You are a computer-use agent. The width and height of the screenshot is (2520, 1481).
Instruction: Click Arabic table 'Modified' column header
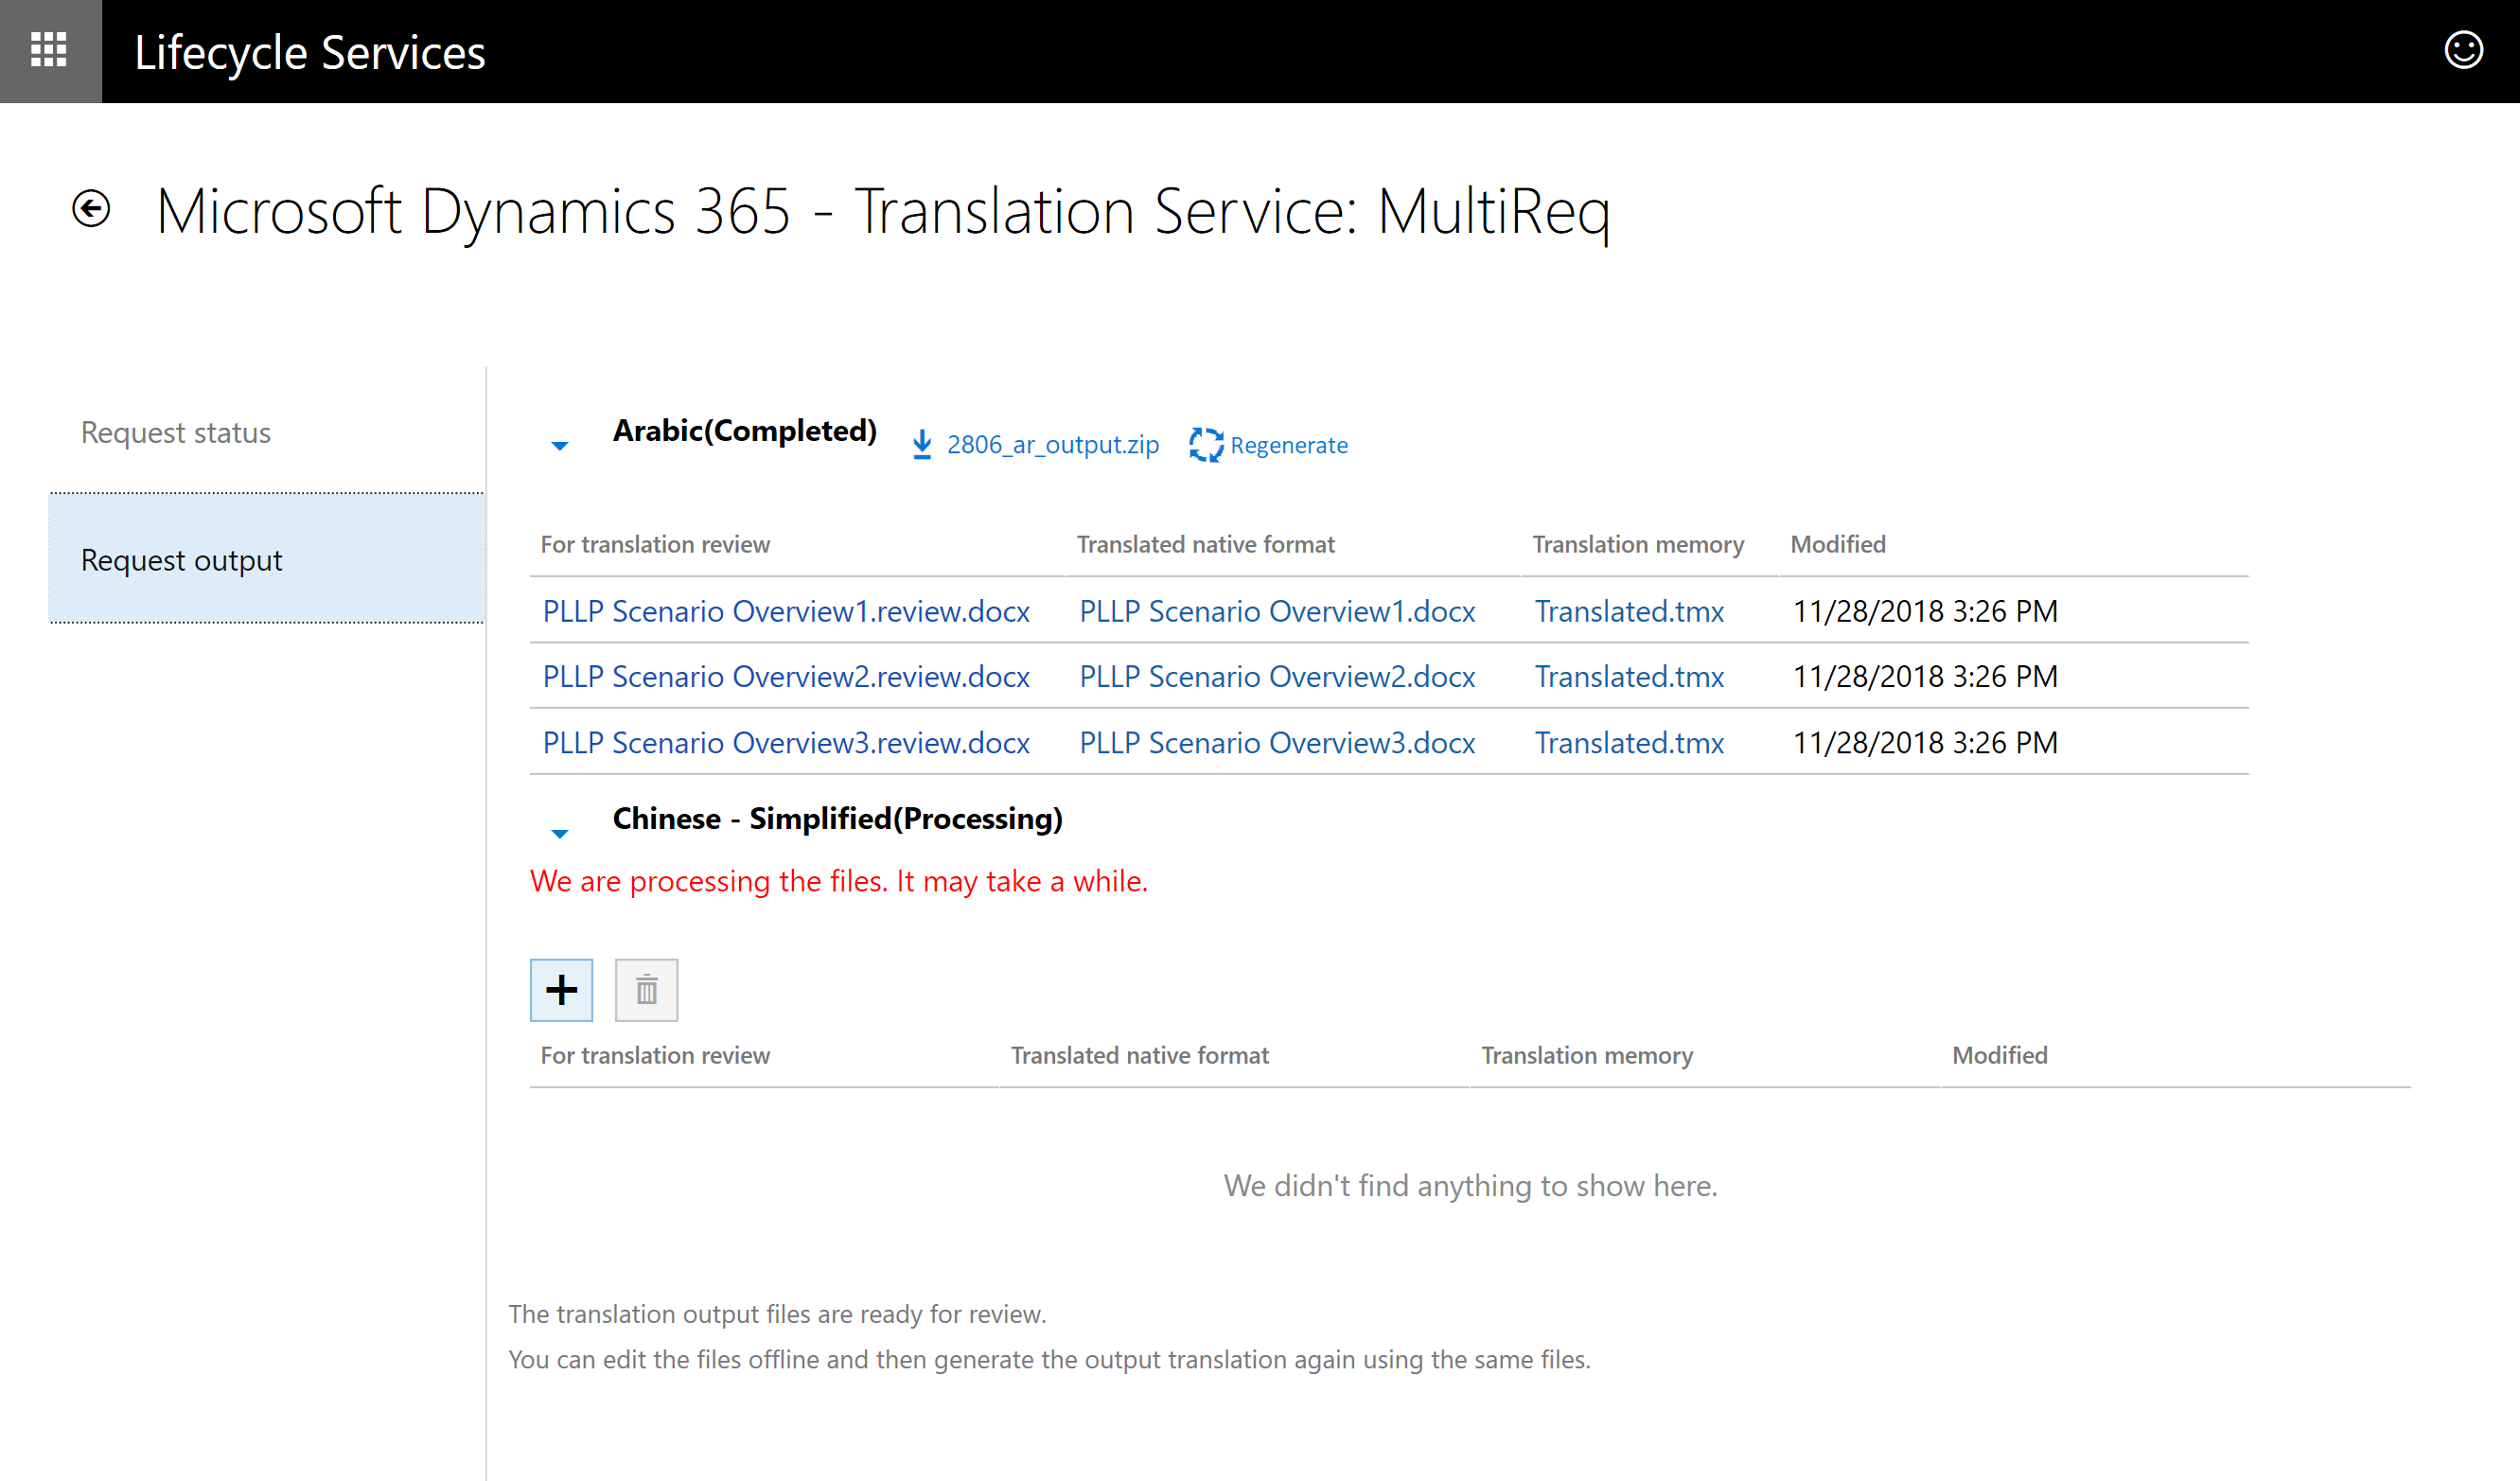click(1838, 544)
